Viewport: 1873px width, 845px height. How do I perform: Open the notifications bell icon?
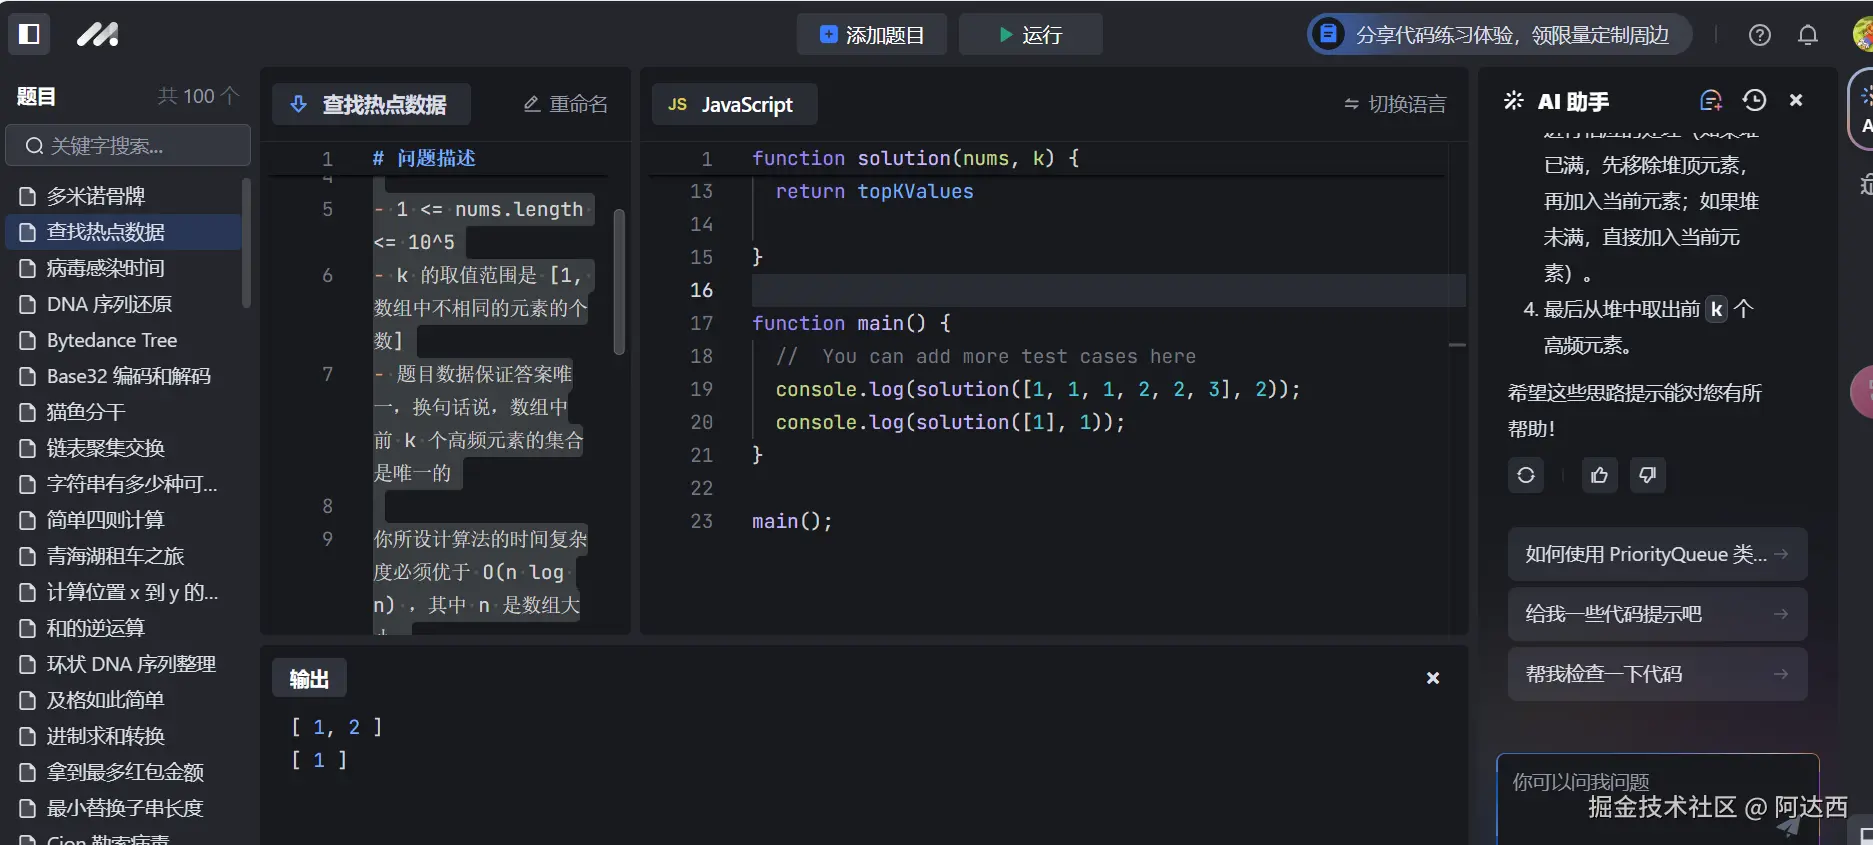(x=1807, y=35)
